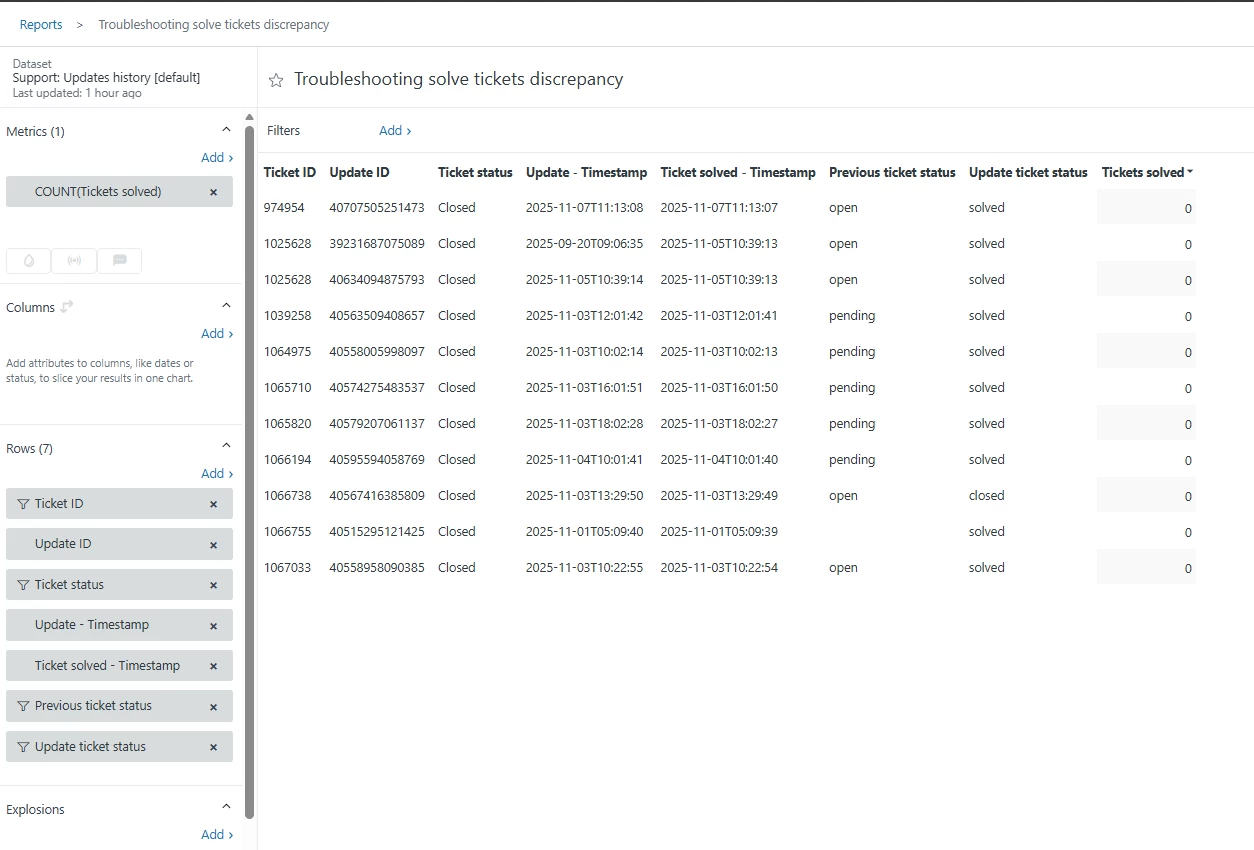The height and width of the screenshot is (850, 1254).
Task: Click the sidebar vertical scrollbar
Action: [x=250, y=470]
